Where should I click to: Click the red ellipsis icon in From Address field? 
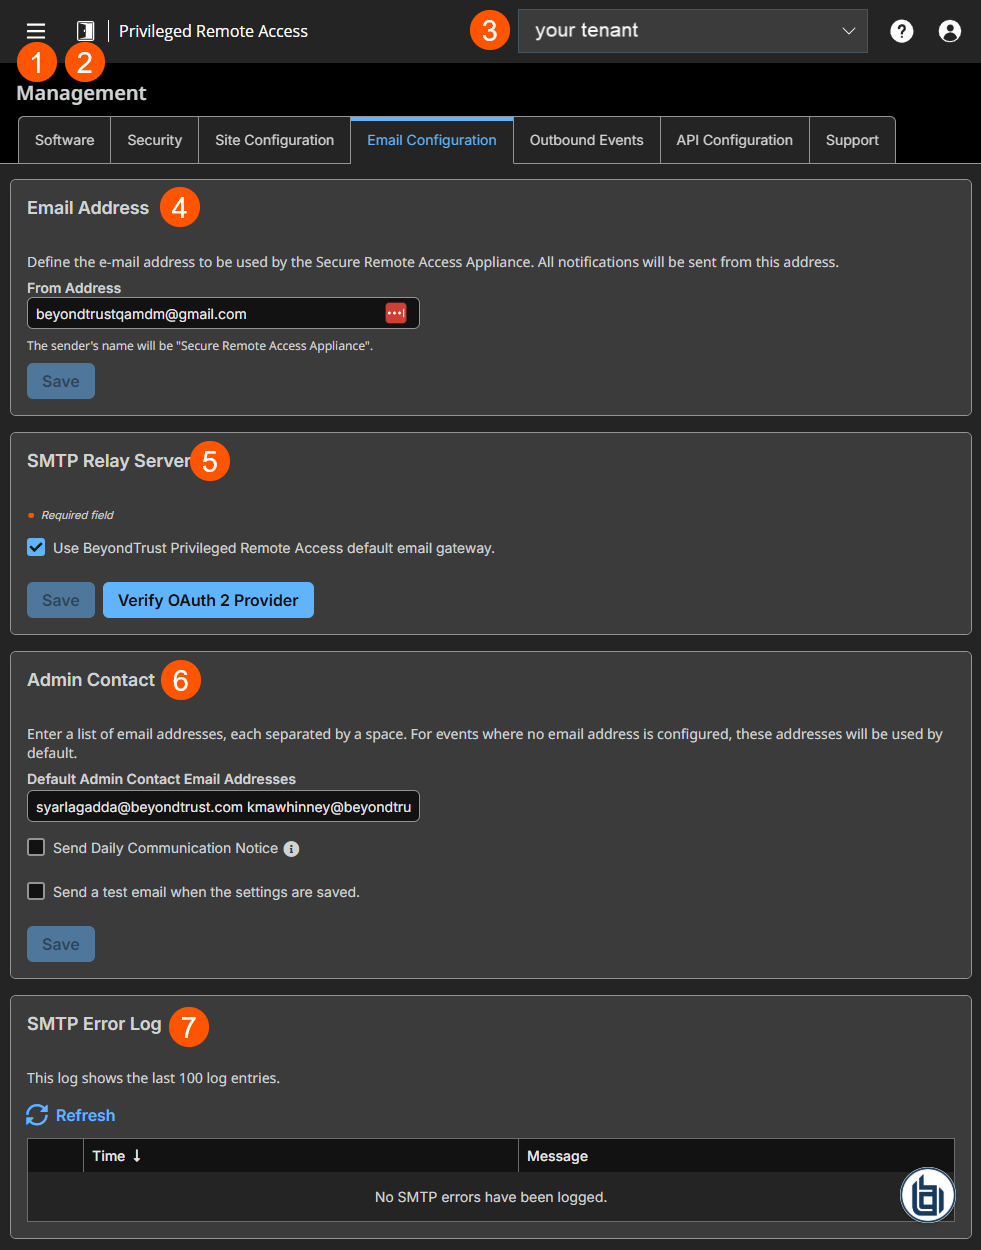point(396,312)
